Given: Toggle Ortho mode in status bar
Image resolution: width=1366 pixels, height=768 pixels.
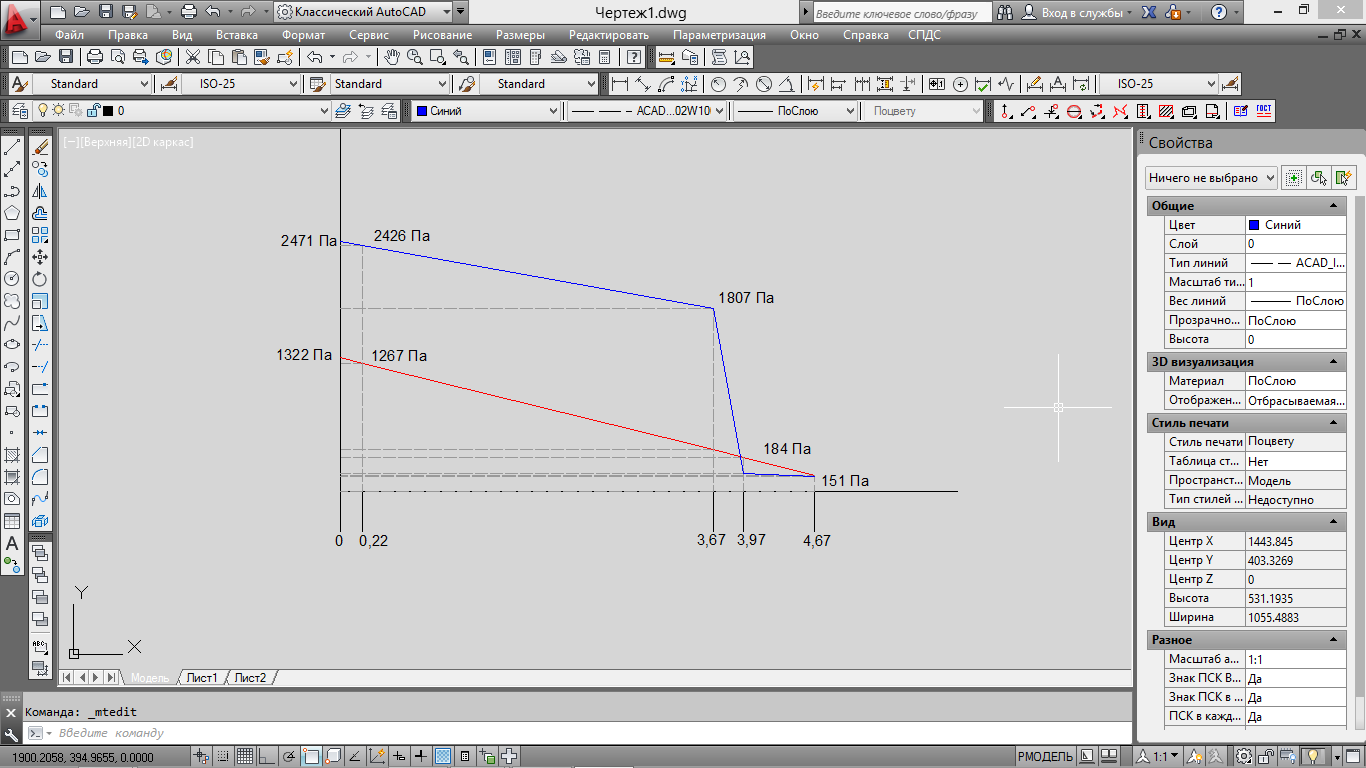Looking at the screenshot, I should 266,756.
